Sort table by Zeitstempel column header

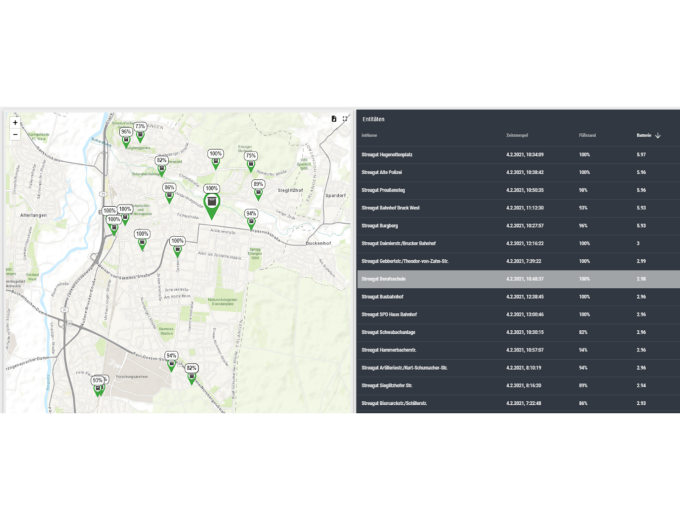pos(517,135)
